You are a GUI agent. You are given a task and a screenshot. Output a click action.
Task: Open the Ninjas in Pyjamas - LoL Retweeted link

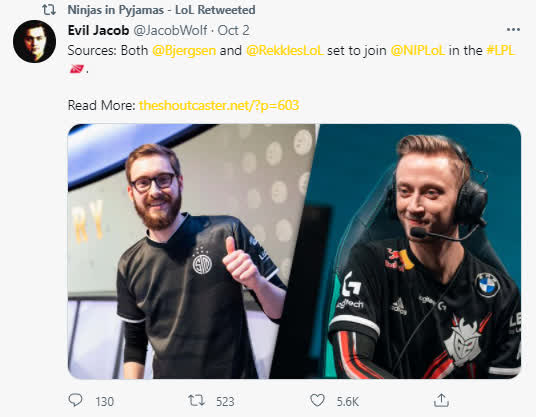tap(161, 10)
